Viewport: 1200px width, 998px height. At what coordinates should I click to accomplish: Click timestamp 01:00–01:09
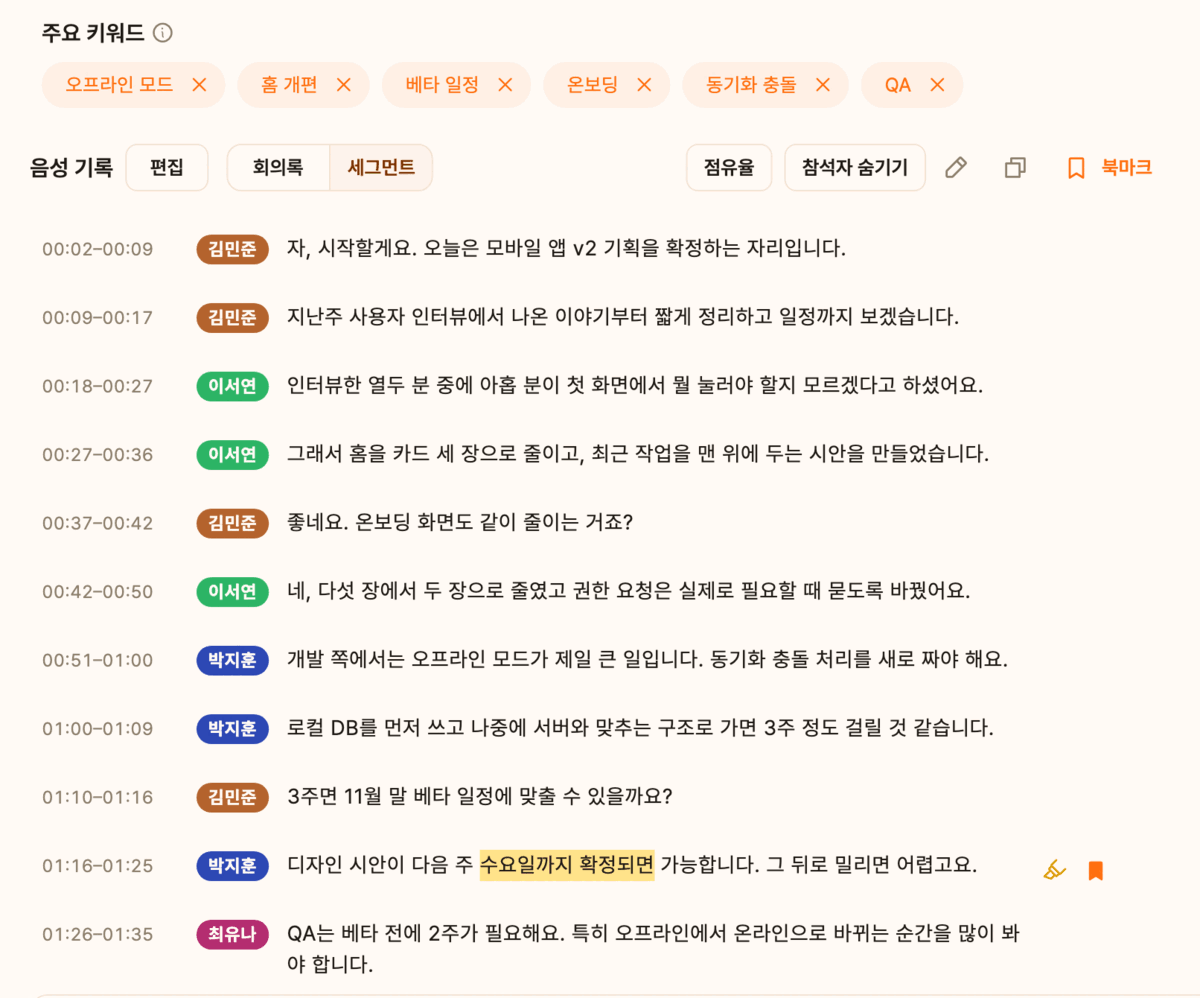[97, 729]
